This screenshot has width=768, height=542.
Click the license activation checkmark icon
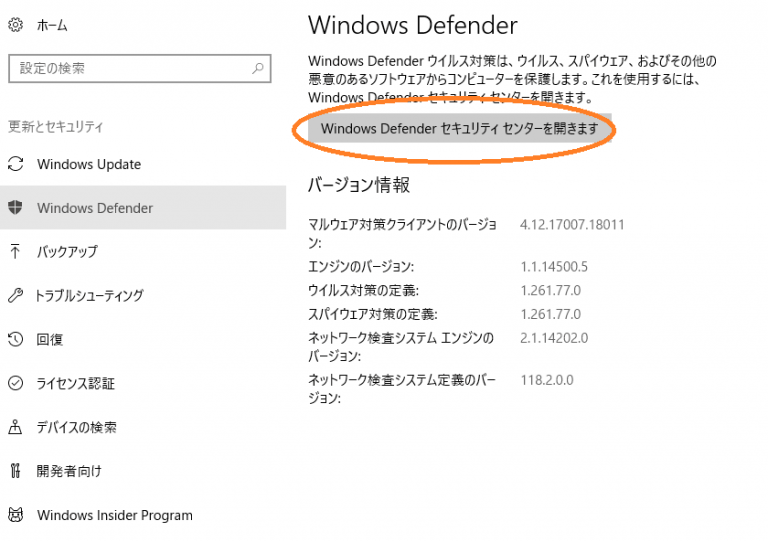tap(16, 383)
